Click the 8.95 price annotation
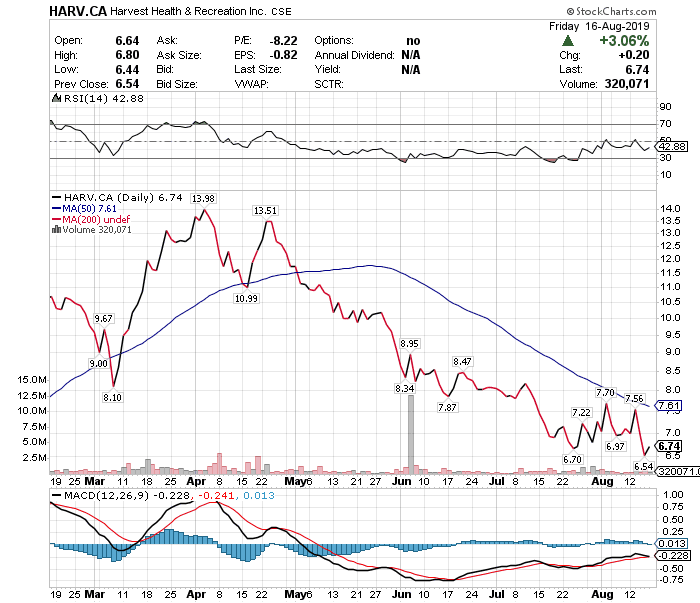700x603 pixels. point(409,344)
